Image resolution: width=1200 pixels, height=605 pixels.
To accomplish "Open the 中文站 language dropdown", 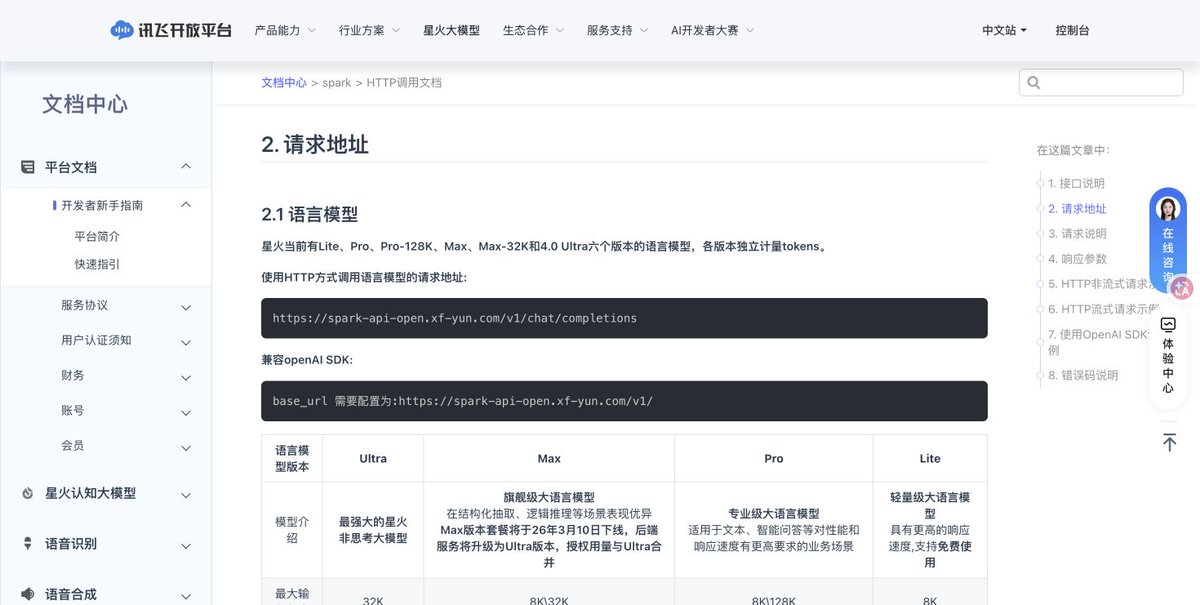I will [1004, 30].
